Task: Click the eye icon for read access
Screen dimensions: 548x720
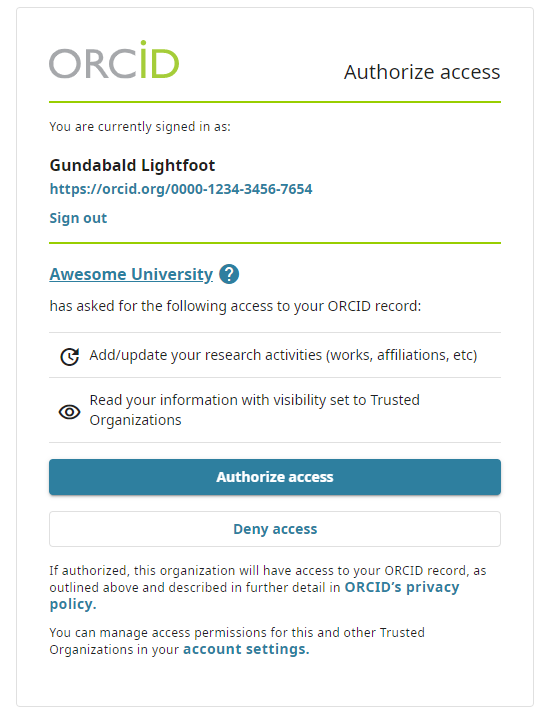Action: (x=69, y=412)
